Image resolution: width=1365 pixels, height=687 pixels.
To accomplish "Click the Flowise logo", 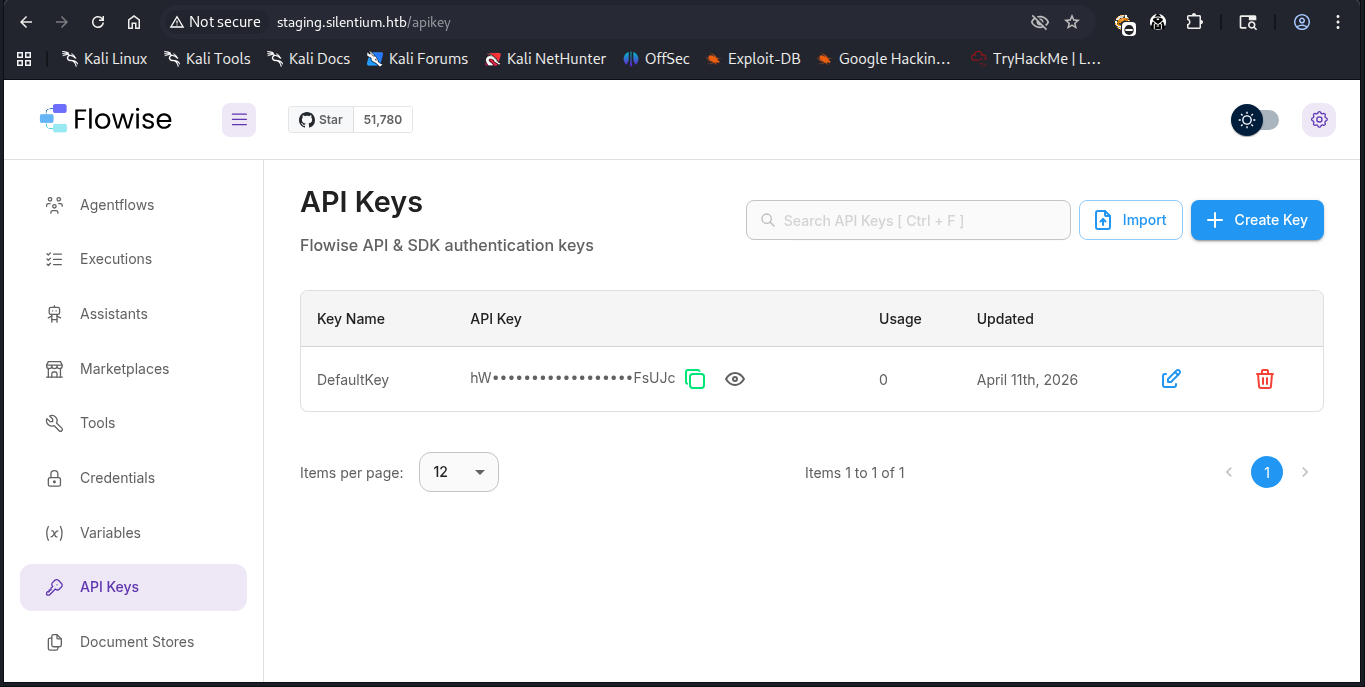I will tap(106, 119).
